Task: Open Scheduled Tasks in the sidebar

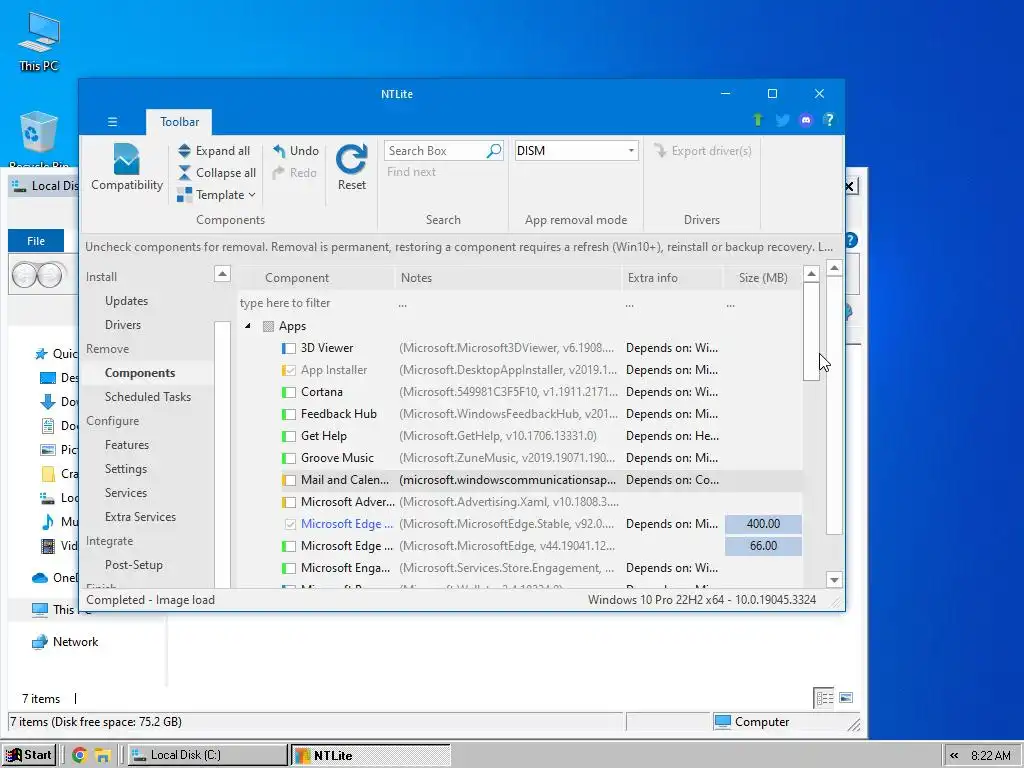Action: (x=148, y=397)
